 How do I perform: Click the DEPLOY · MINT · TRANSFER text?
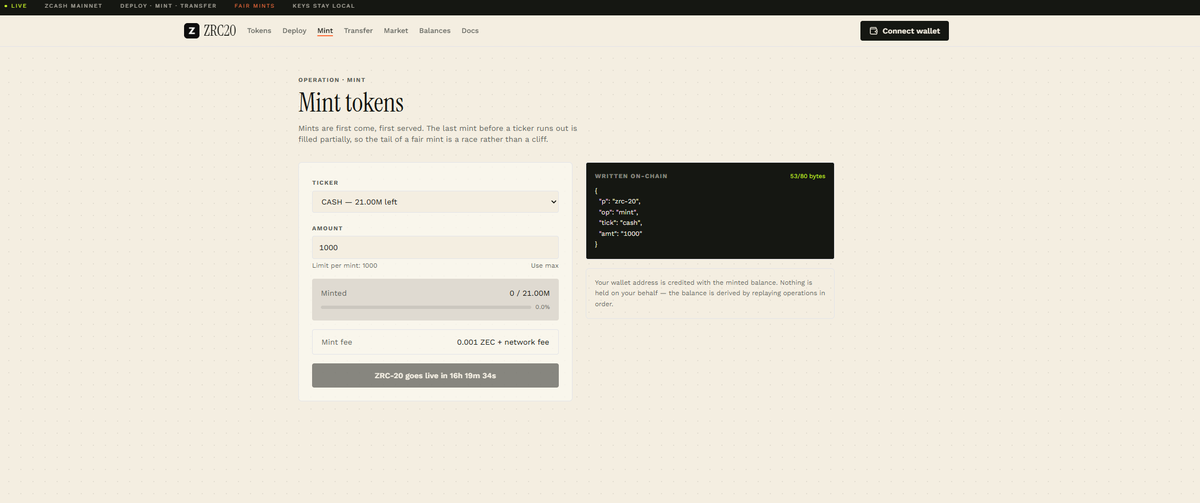pyautogui.click(x=168, y=6)
